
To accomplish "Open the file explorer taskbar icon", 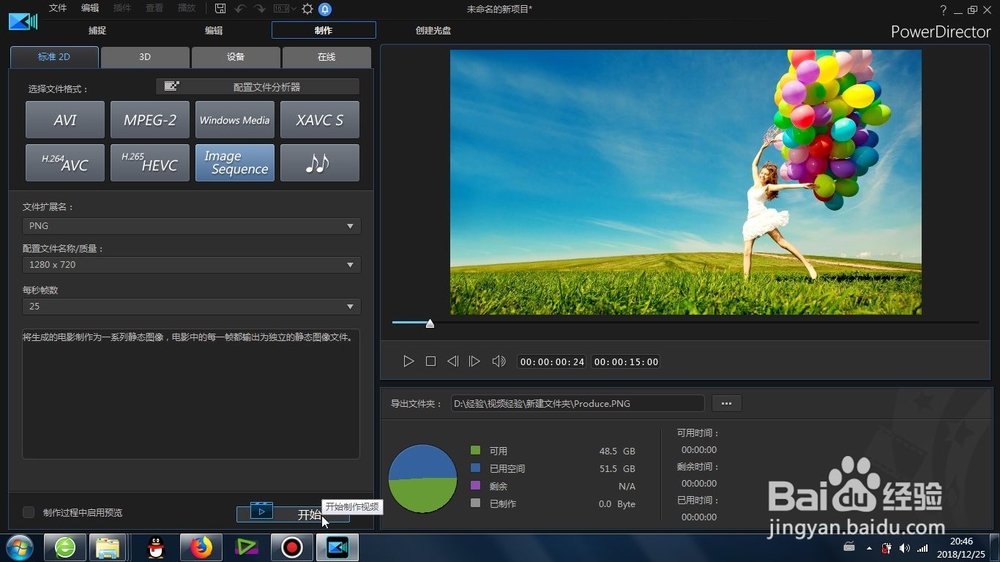I will 108,547.
